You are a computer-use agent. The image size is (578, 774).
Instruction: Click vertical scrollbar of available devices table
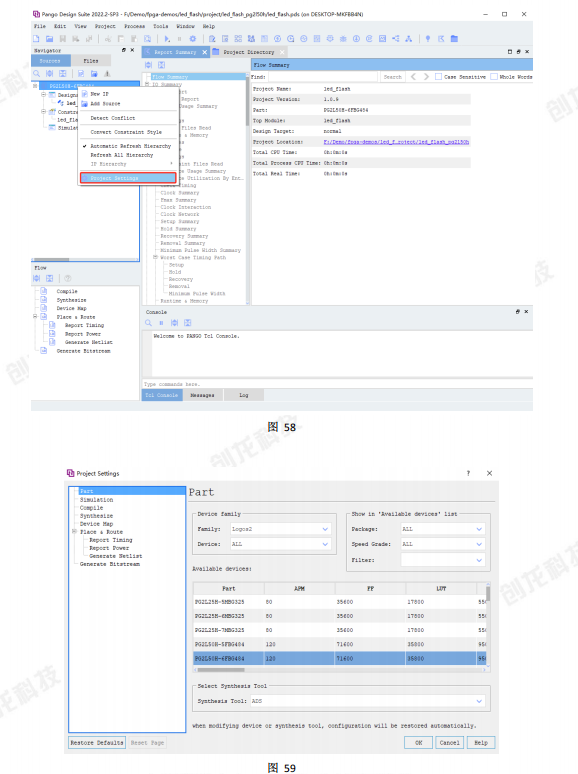(488, 593)
